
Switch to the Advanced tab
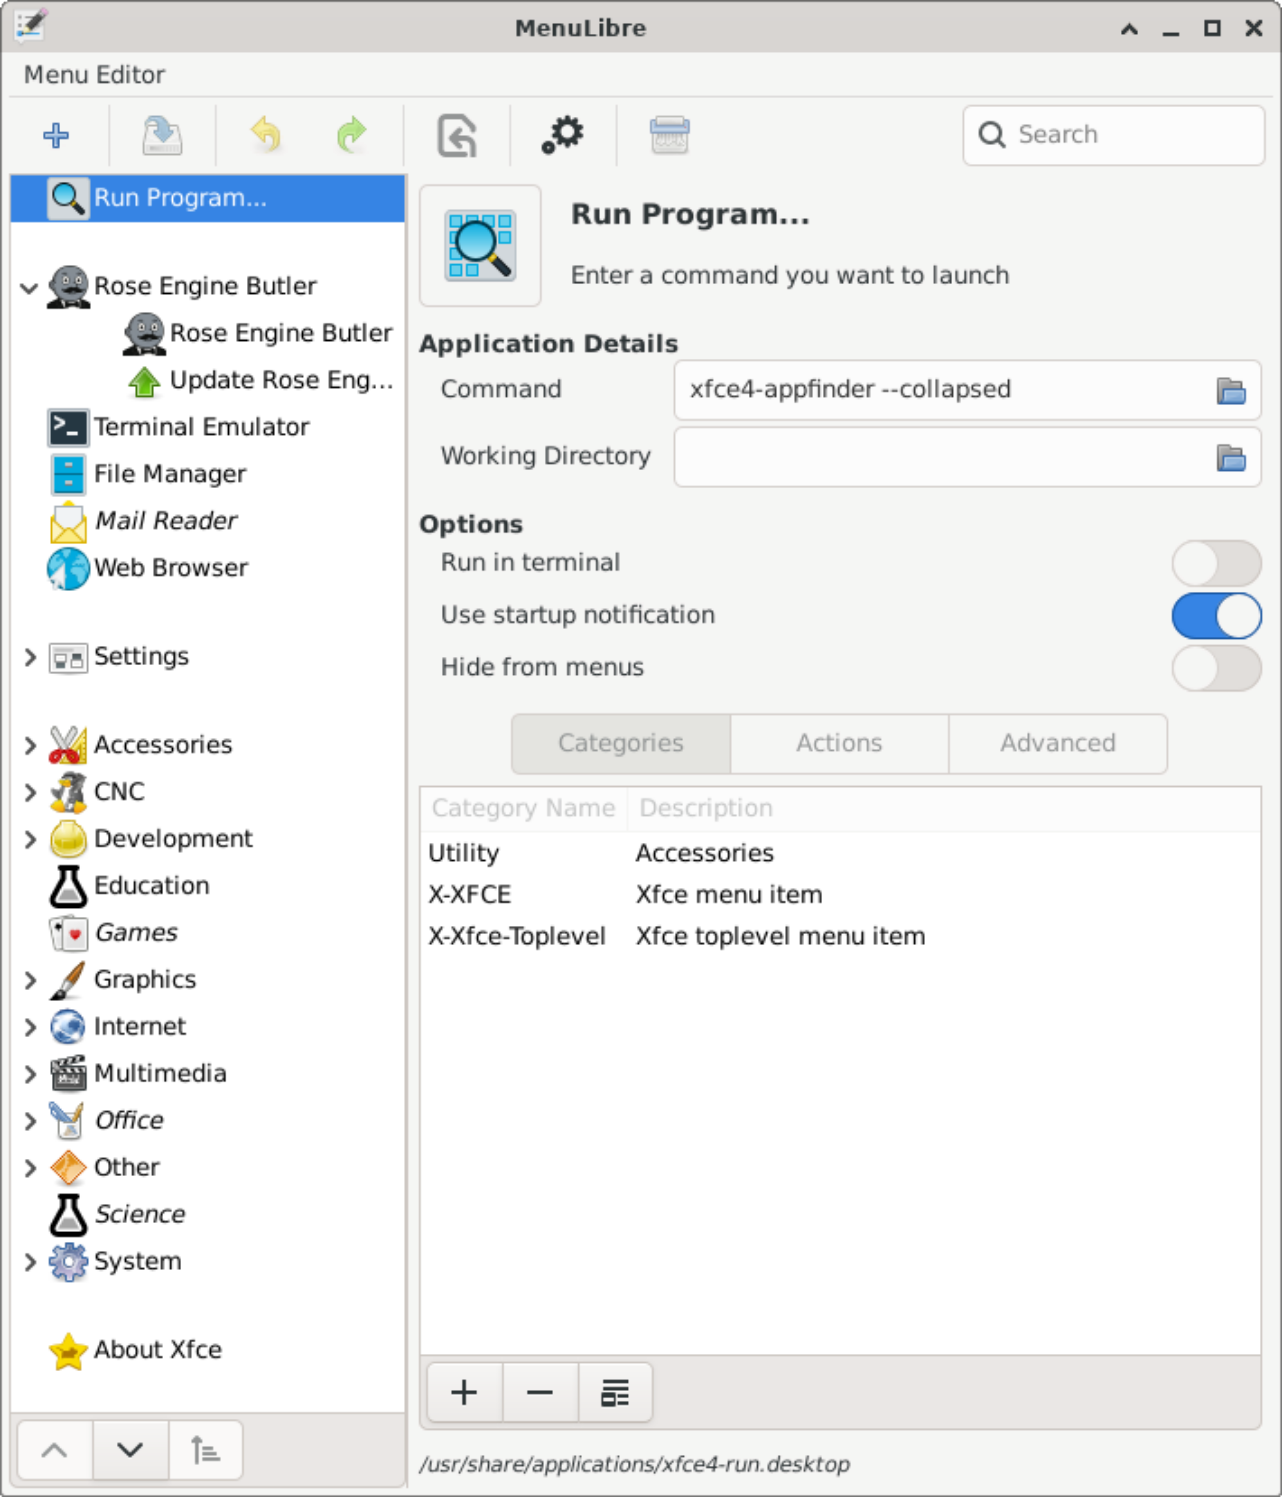click(x=1058, y=743)
